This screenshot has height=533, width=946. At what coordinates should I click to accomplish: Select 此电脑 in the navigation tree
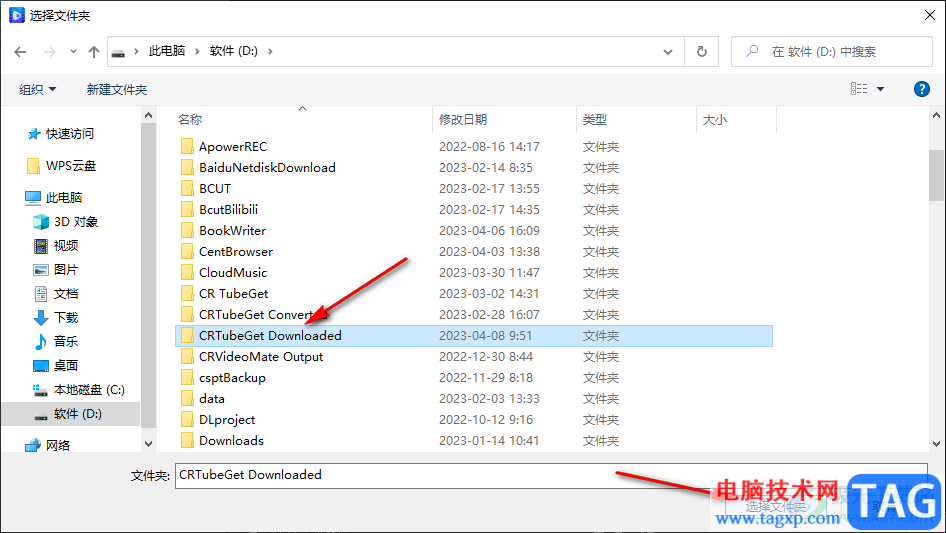tap(63, 197)
